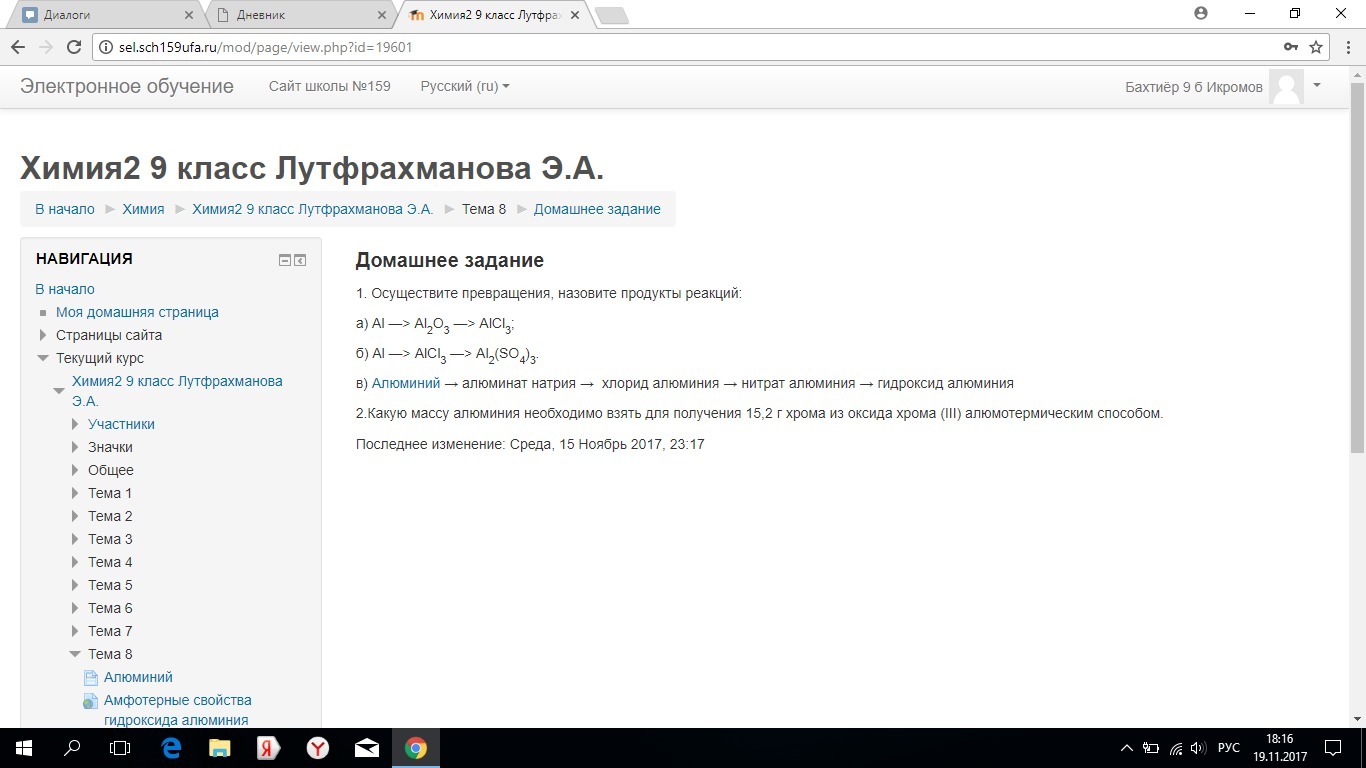Click the site info icon beside the URL

click(x=105, y=46)
